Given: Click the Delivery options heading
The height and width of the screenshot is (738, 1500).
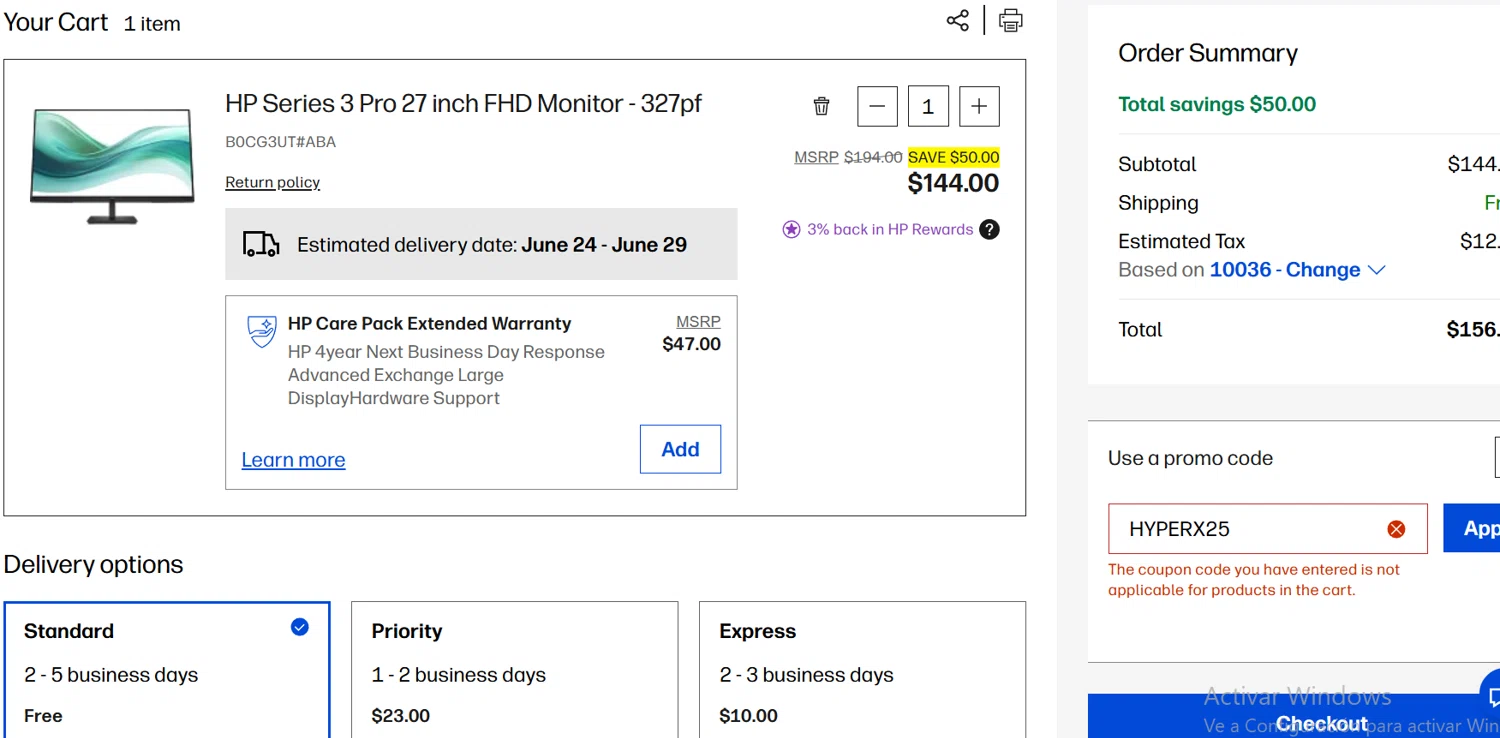Looking at the screenshot, I should pos(94,564).
